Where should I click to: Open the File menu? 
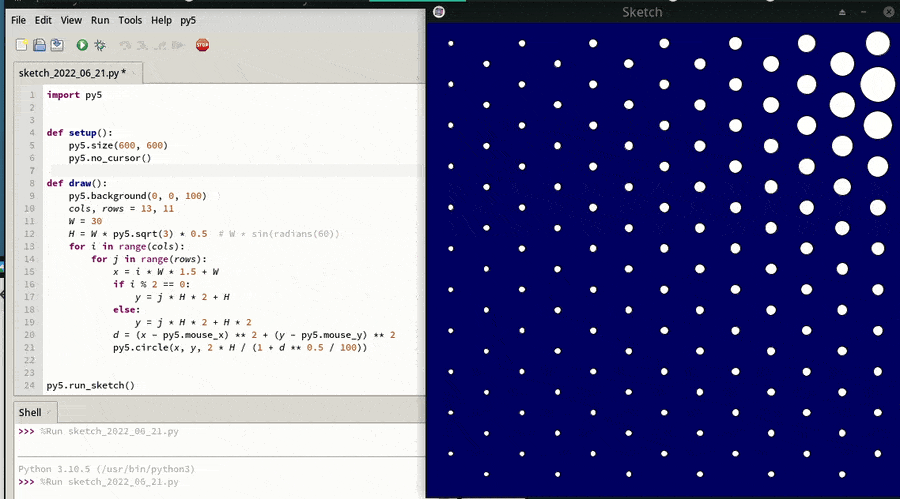[x=18, y=20]
